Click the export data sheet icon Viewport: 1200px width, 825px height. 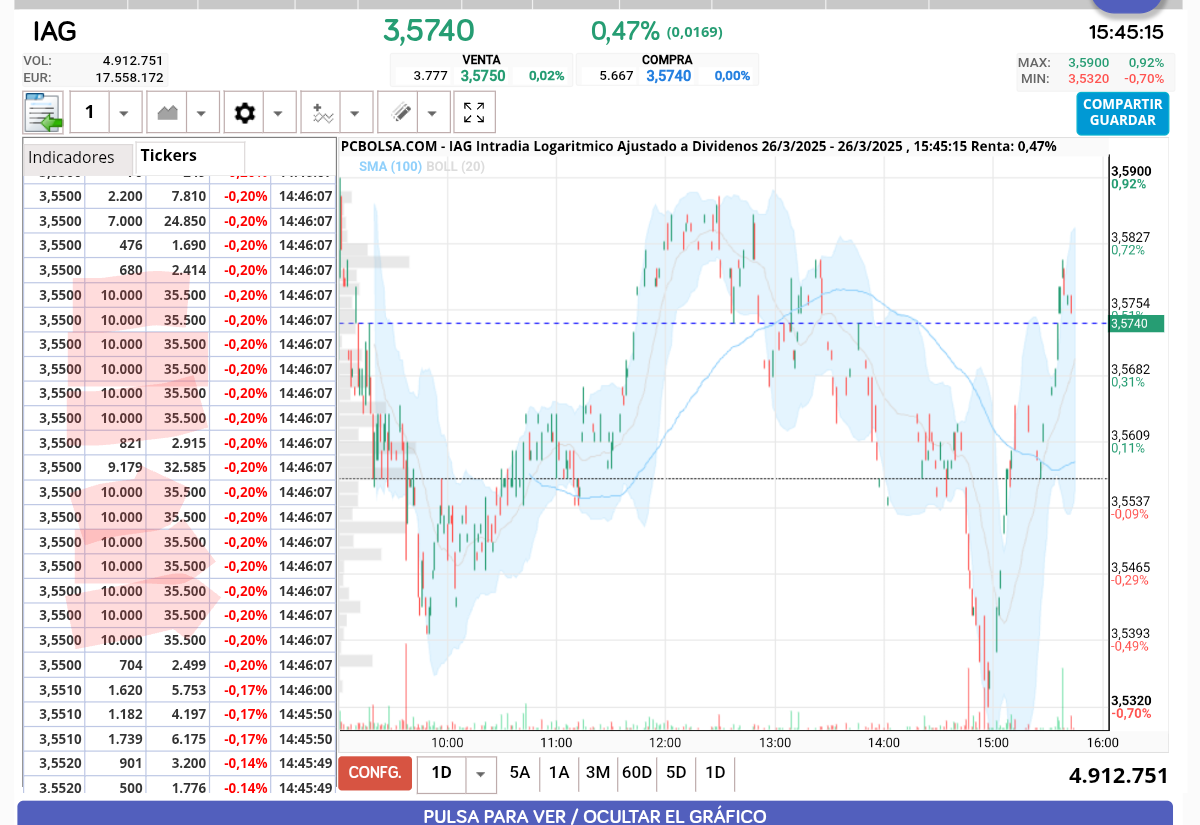click(43, 112)
